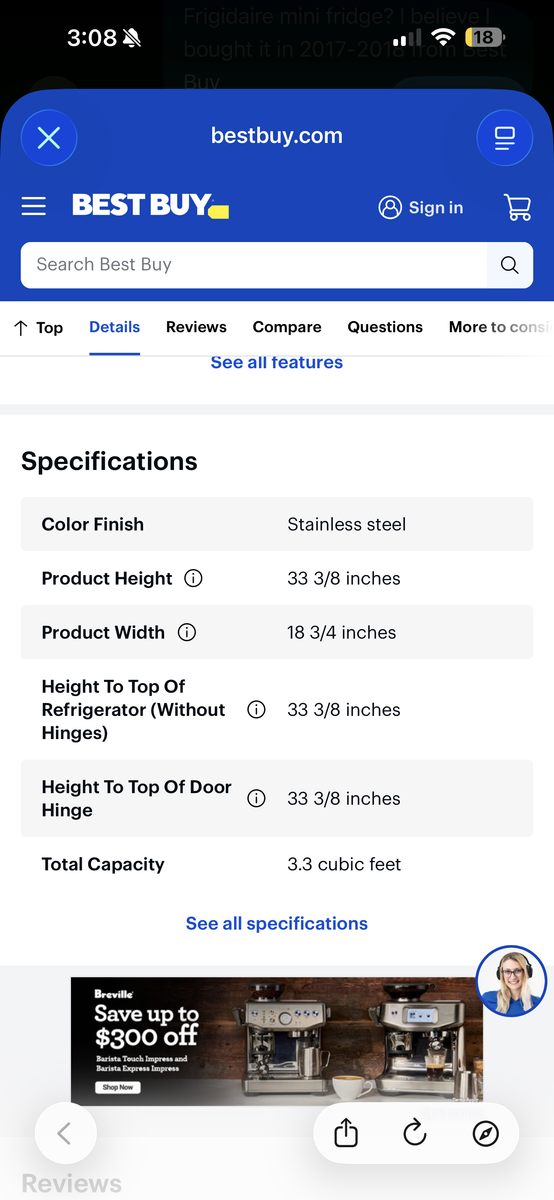Open the Questions tab
This screenshot has height=1200, width=554.
pyautogui.click(x=385, y=327)
